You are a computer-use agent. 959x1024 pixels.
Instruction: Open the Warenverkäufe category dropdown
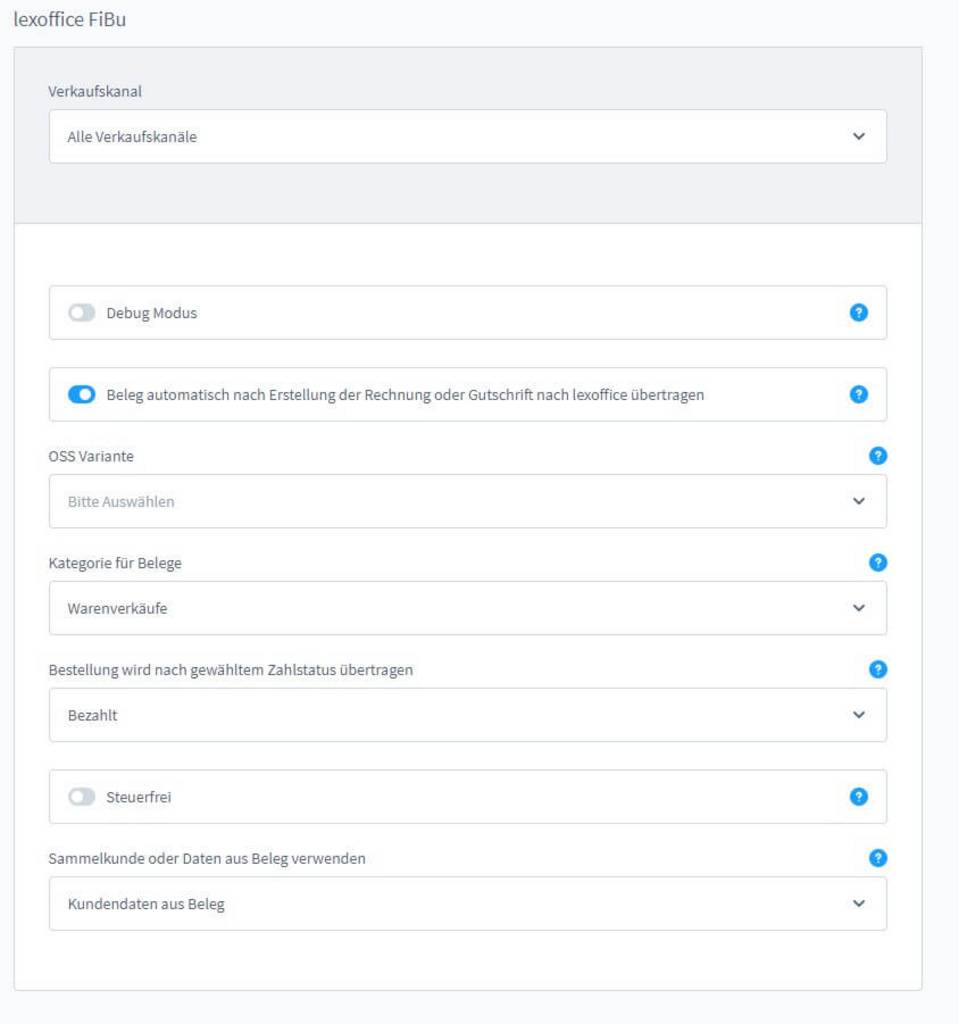467,608
